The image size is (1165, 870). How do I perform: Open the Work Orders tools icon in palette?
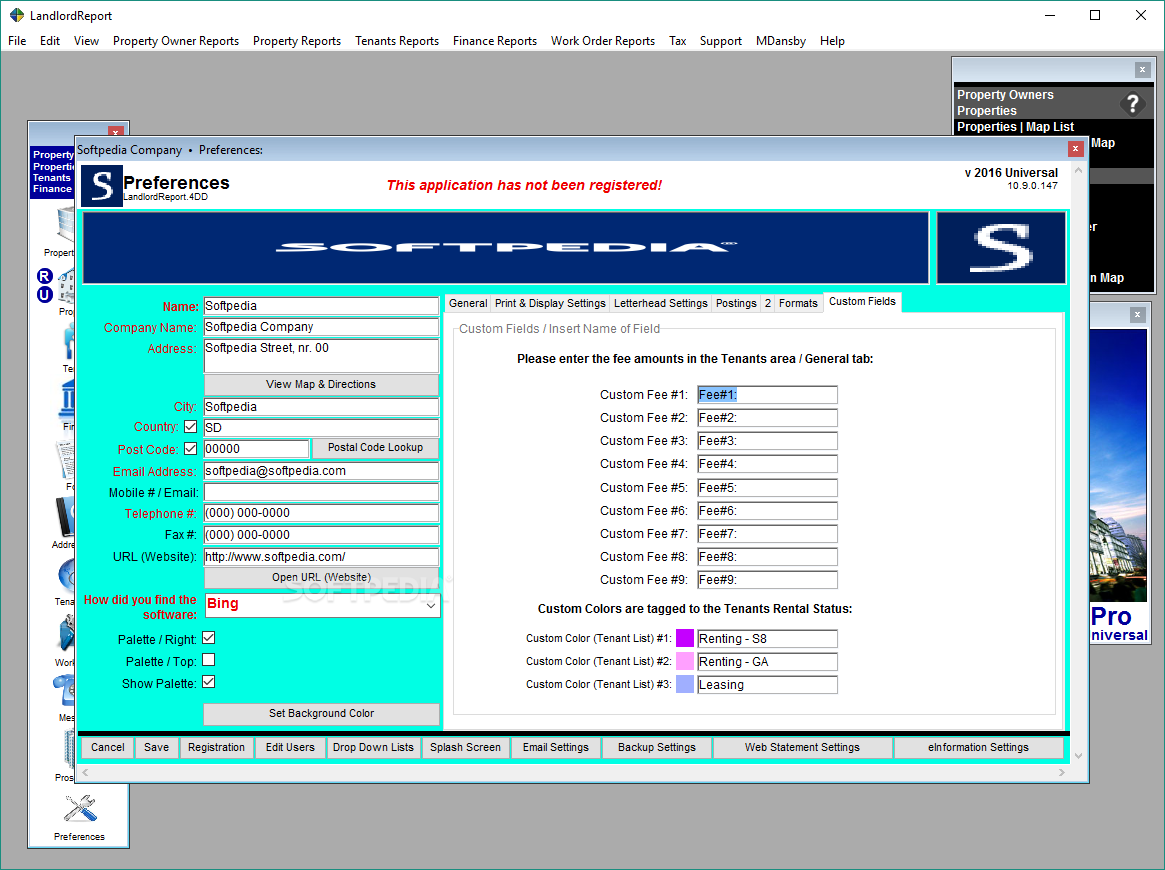pyautogui.click(x=67, y=634)
